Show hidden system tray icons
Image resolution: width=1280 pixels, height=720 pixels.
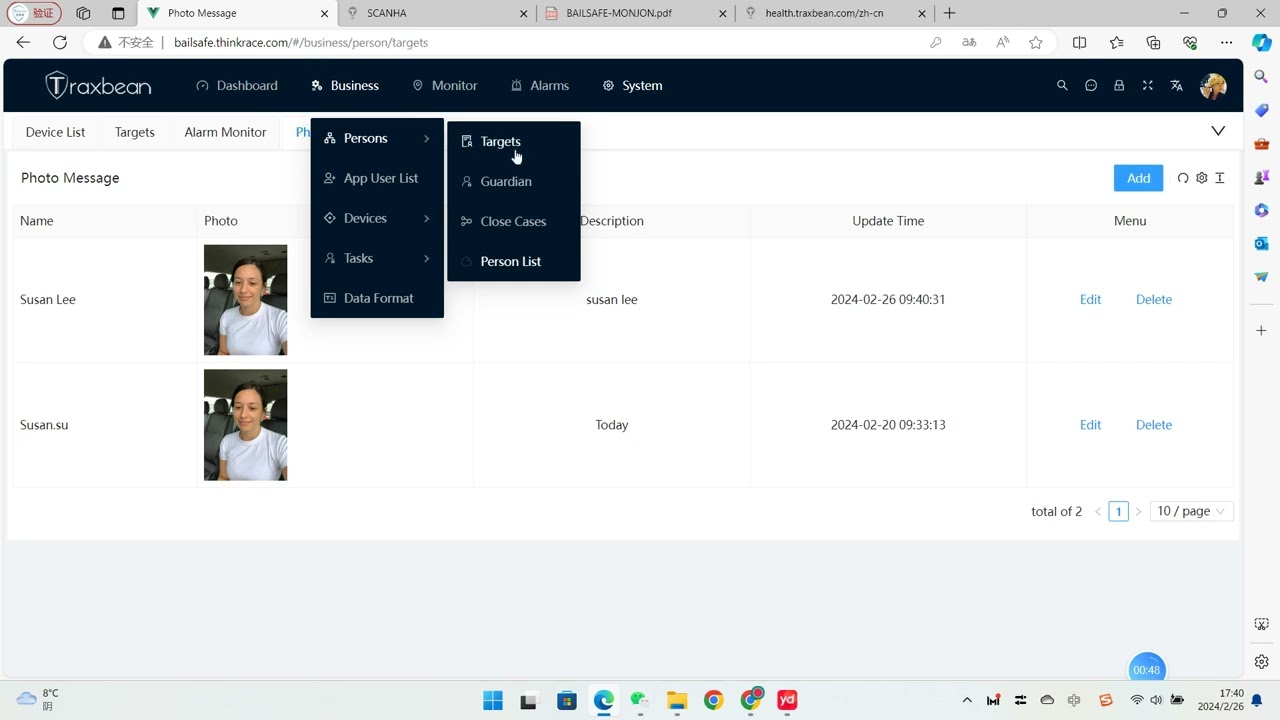click(x=966, y=700)
